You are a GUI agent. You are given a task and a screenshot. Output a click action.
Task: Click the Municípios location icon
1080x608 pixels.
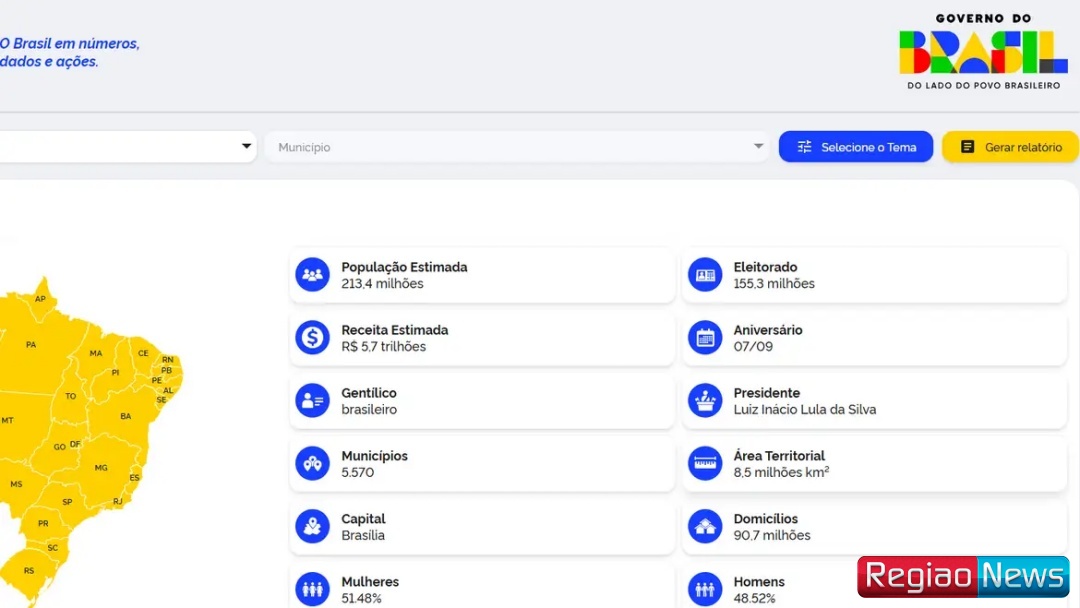click(x=312, y=464)
